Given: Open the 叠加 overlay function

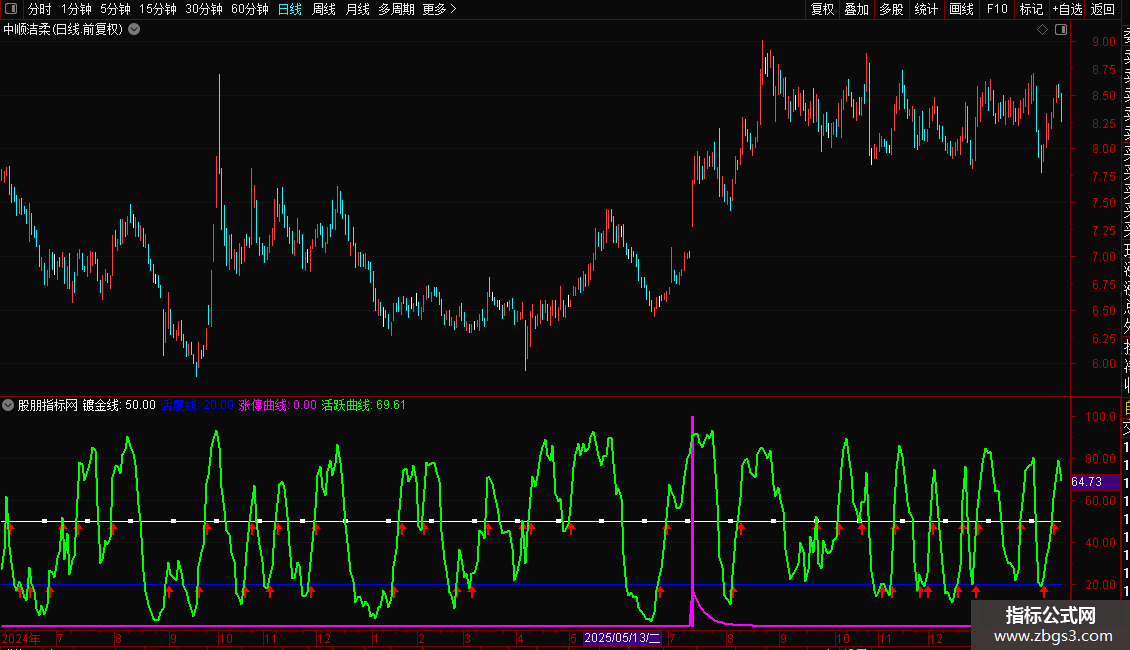Looking at the screenshot, I should (856, 9).
